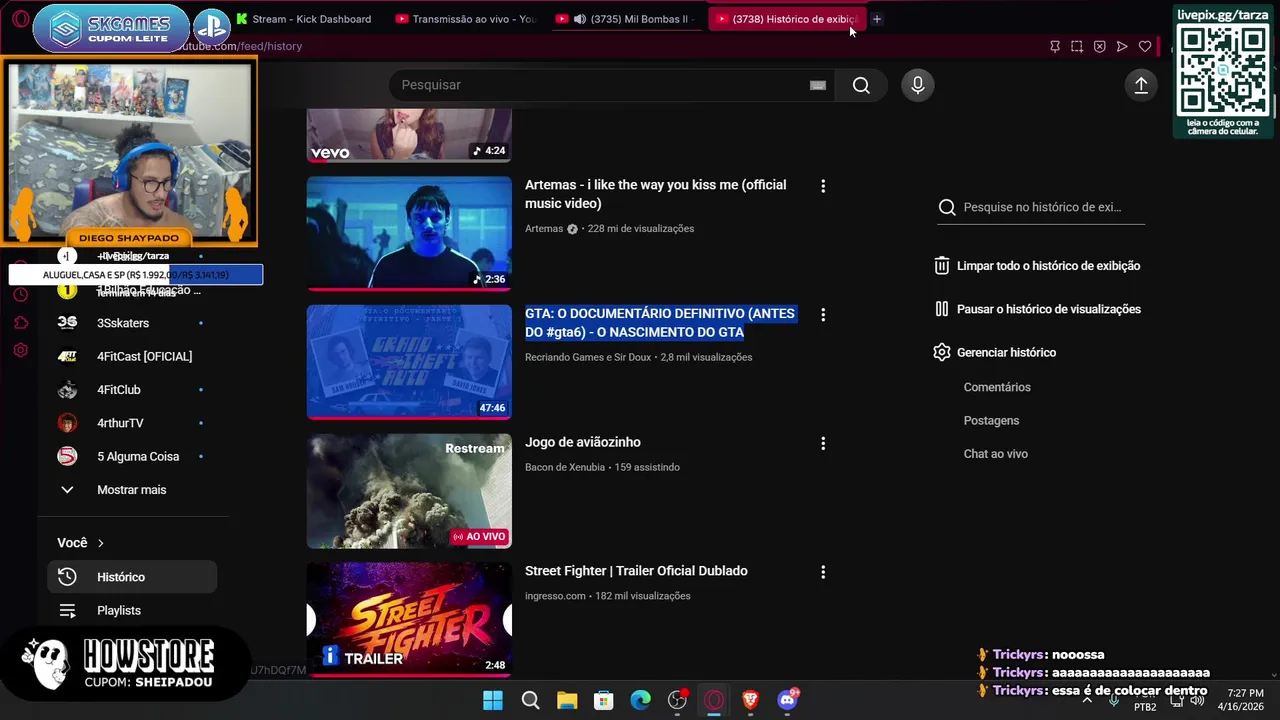
Task: Open options for Artemas music video
Action: [823, 186]
